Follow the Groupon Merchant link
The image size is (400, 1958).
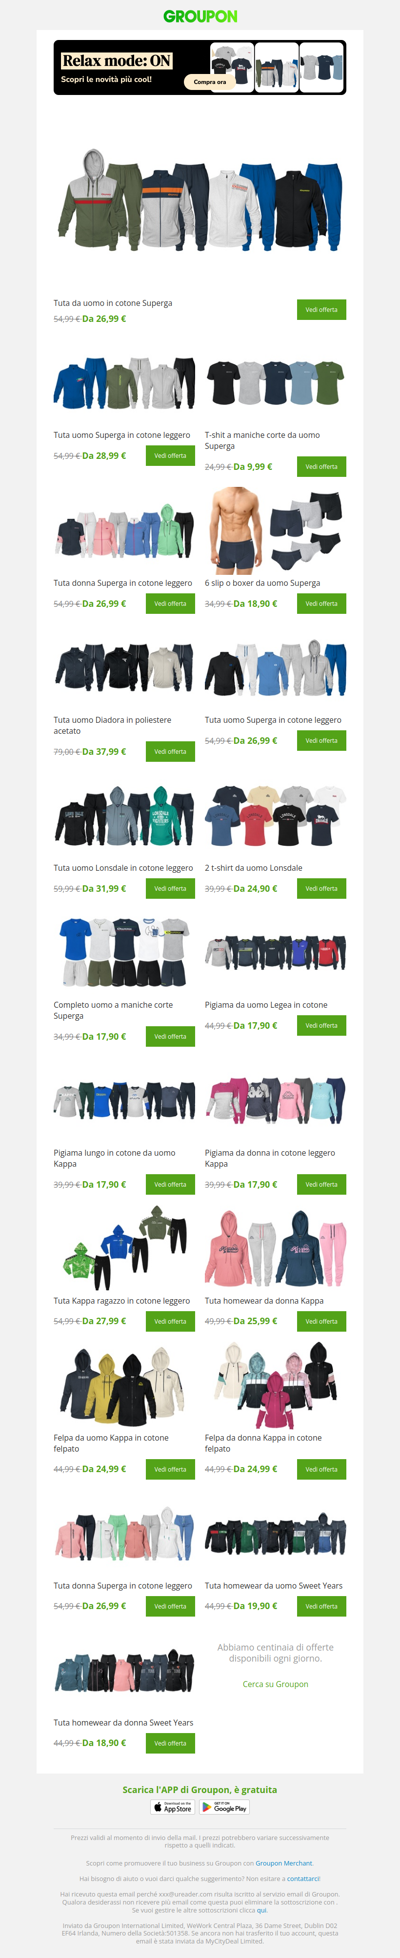[x=284, y=1863]
